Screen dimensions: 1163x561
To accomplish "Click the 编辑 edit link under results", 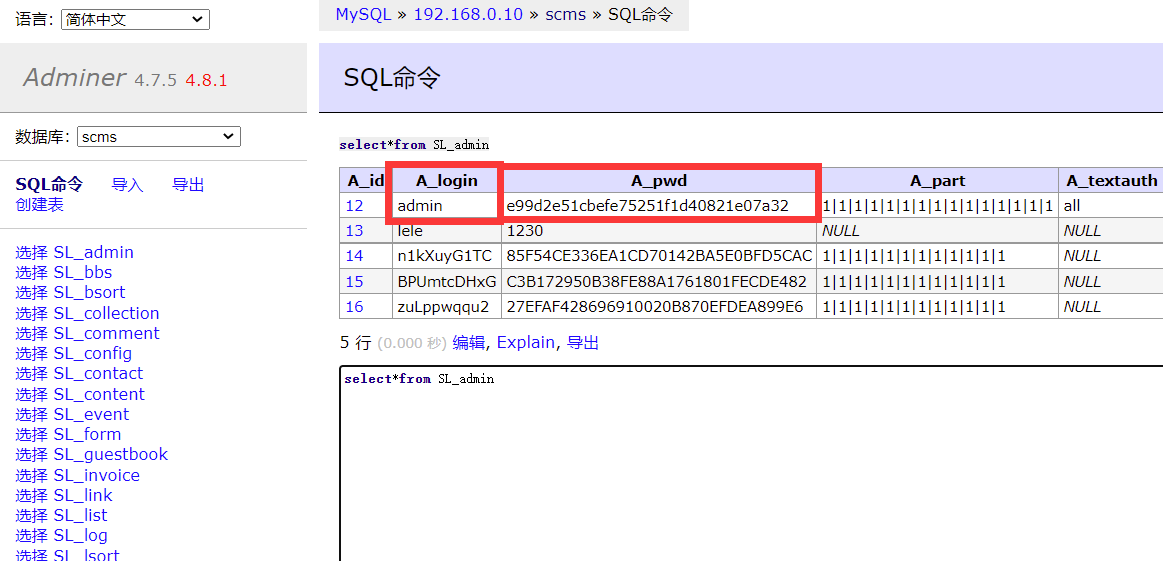I will [469, 342].
